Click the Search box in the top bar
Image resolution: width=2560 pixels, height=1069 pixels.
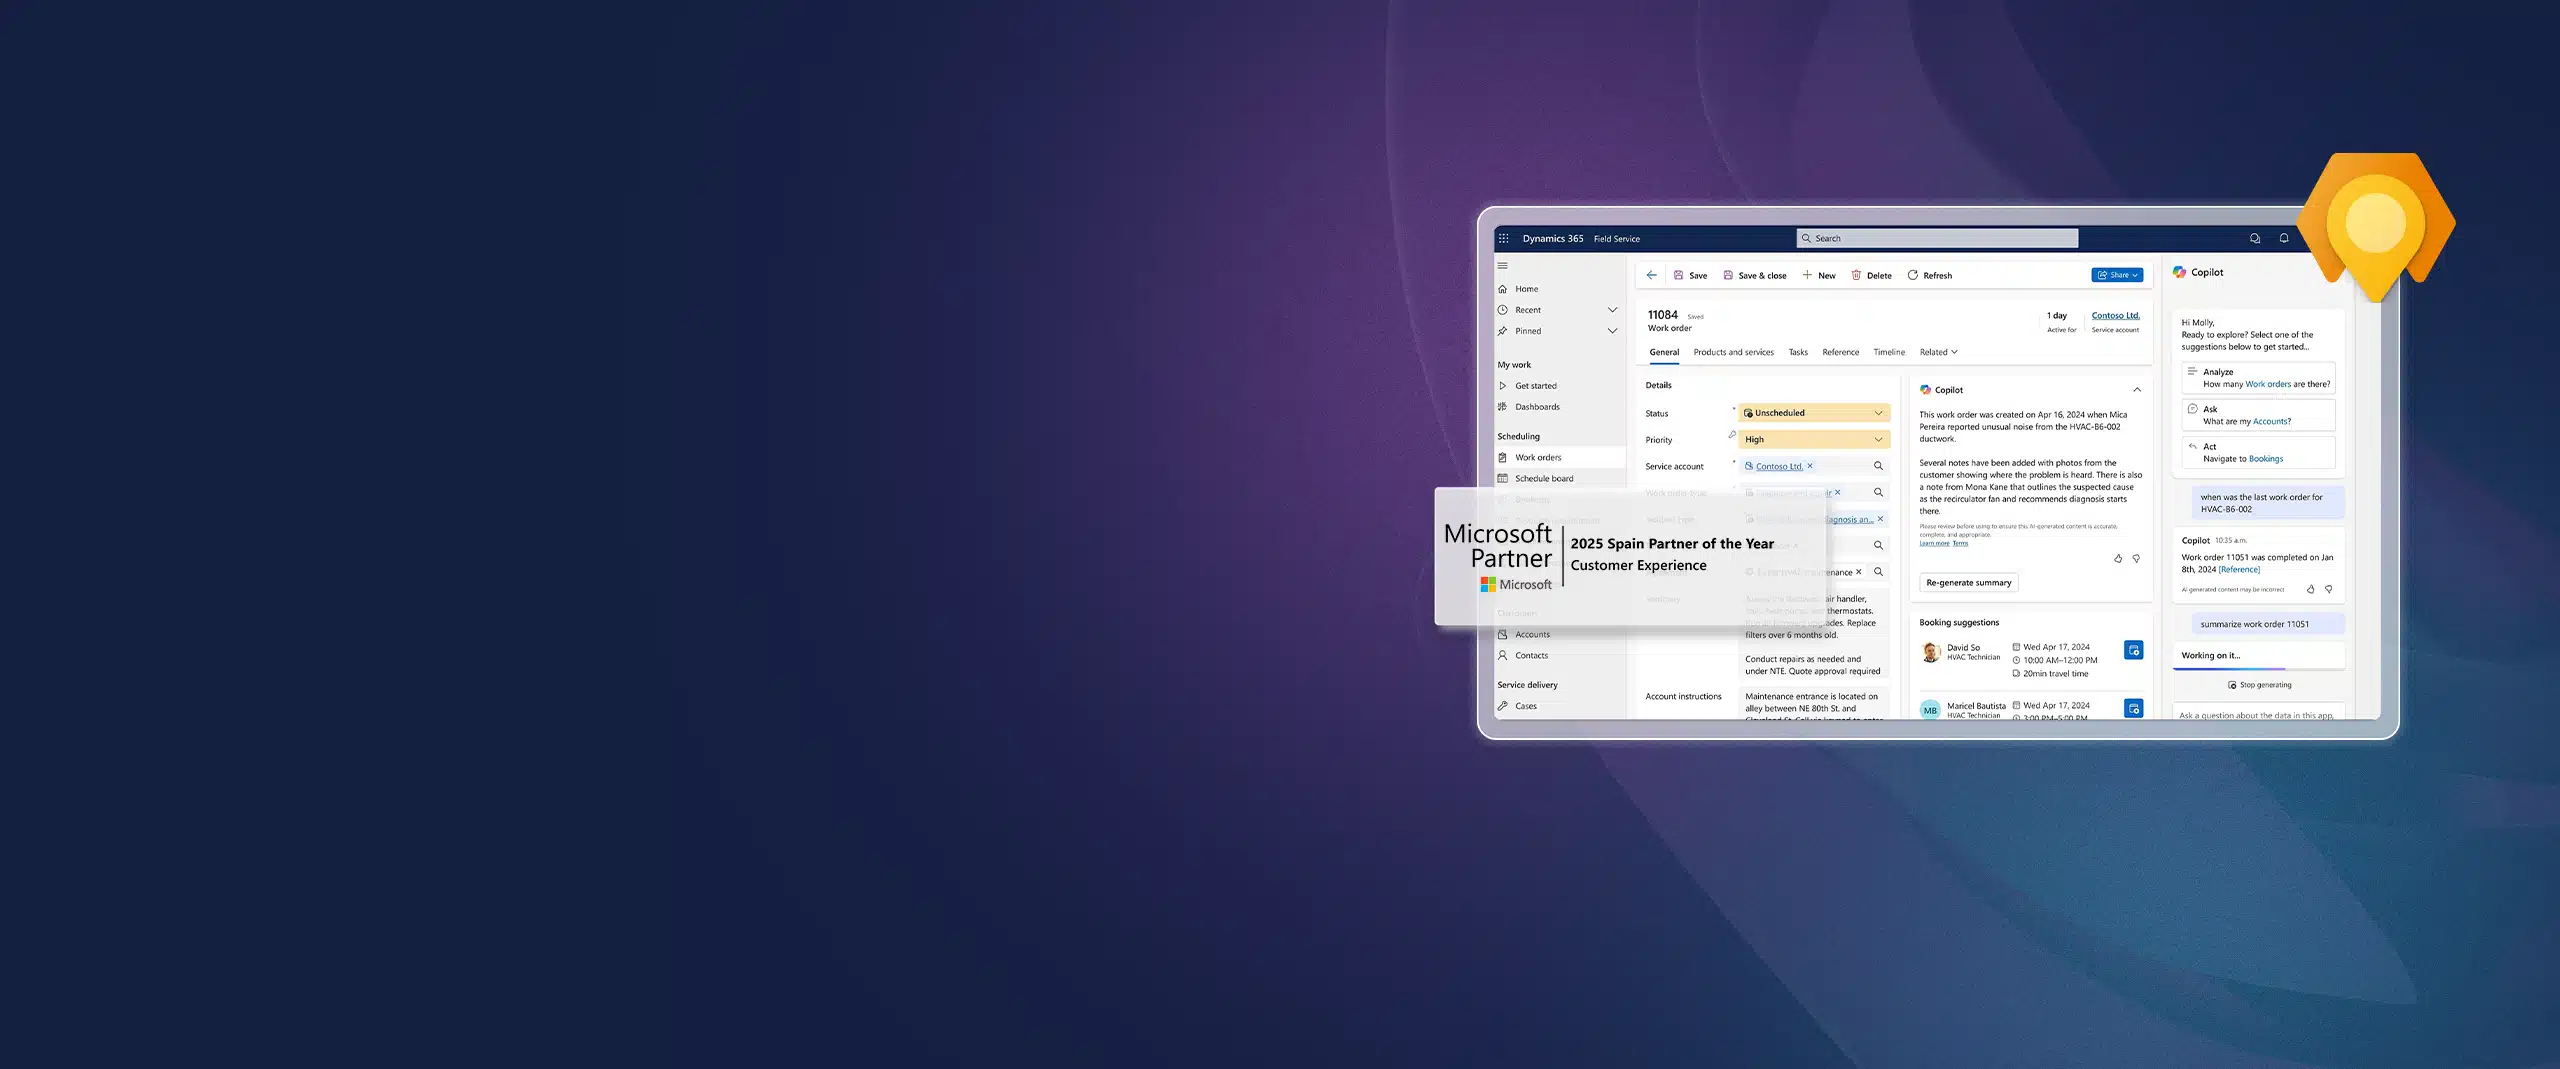click(x=1937, y=238)
